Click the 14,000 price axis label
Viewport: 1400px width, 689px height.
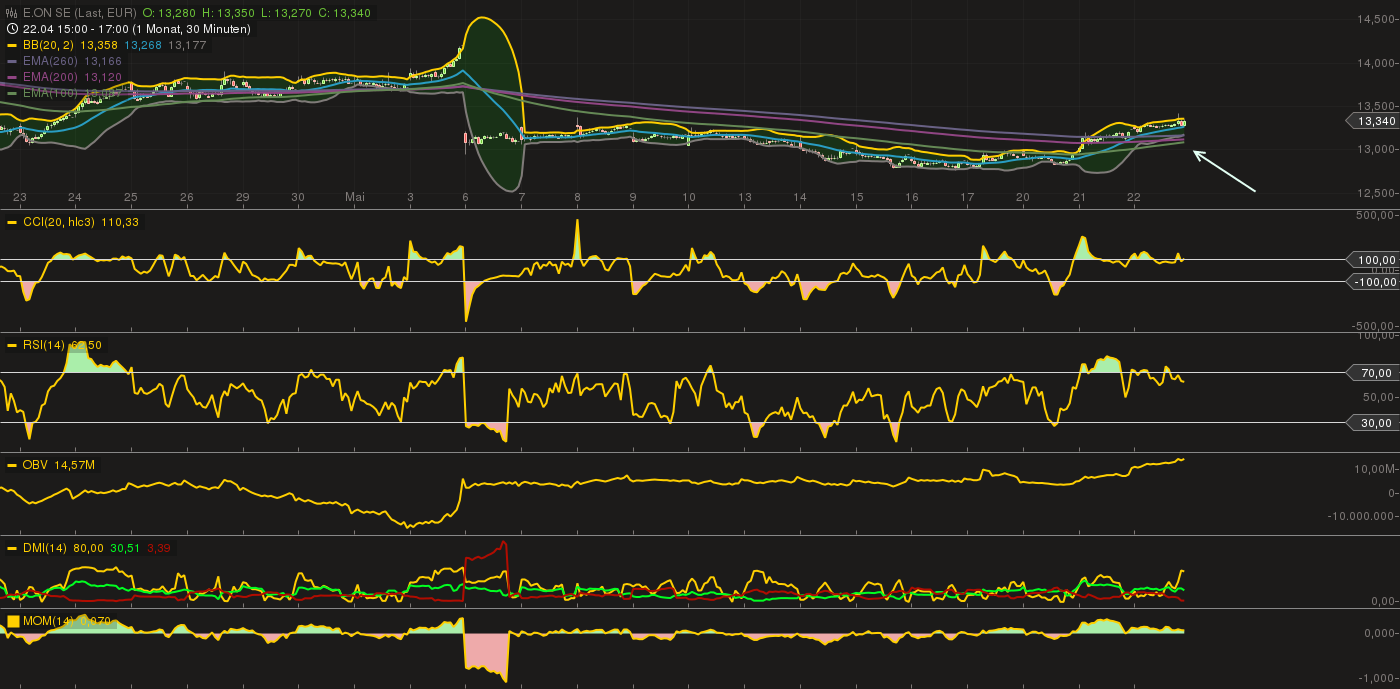(x=1375, y=63)
